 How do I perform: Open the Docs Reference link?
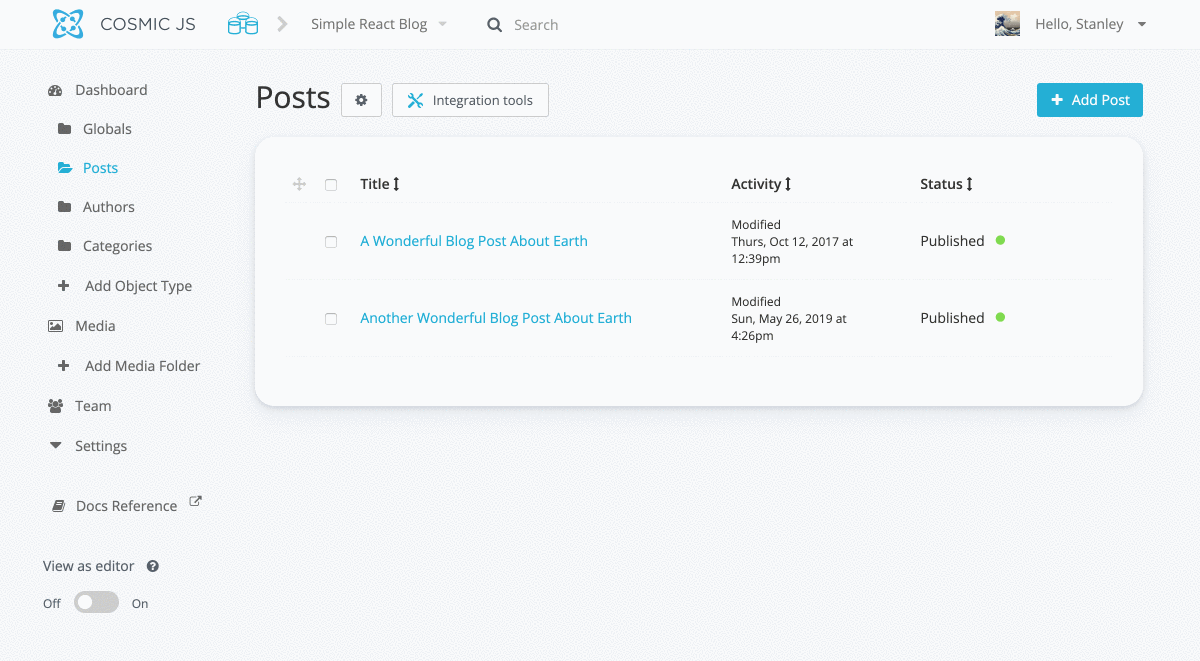pyautogui.click(x=127, y=506)
